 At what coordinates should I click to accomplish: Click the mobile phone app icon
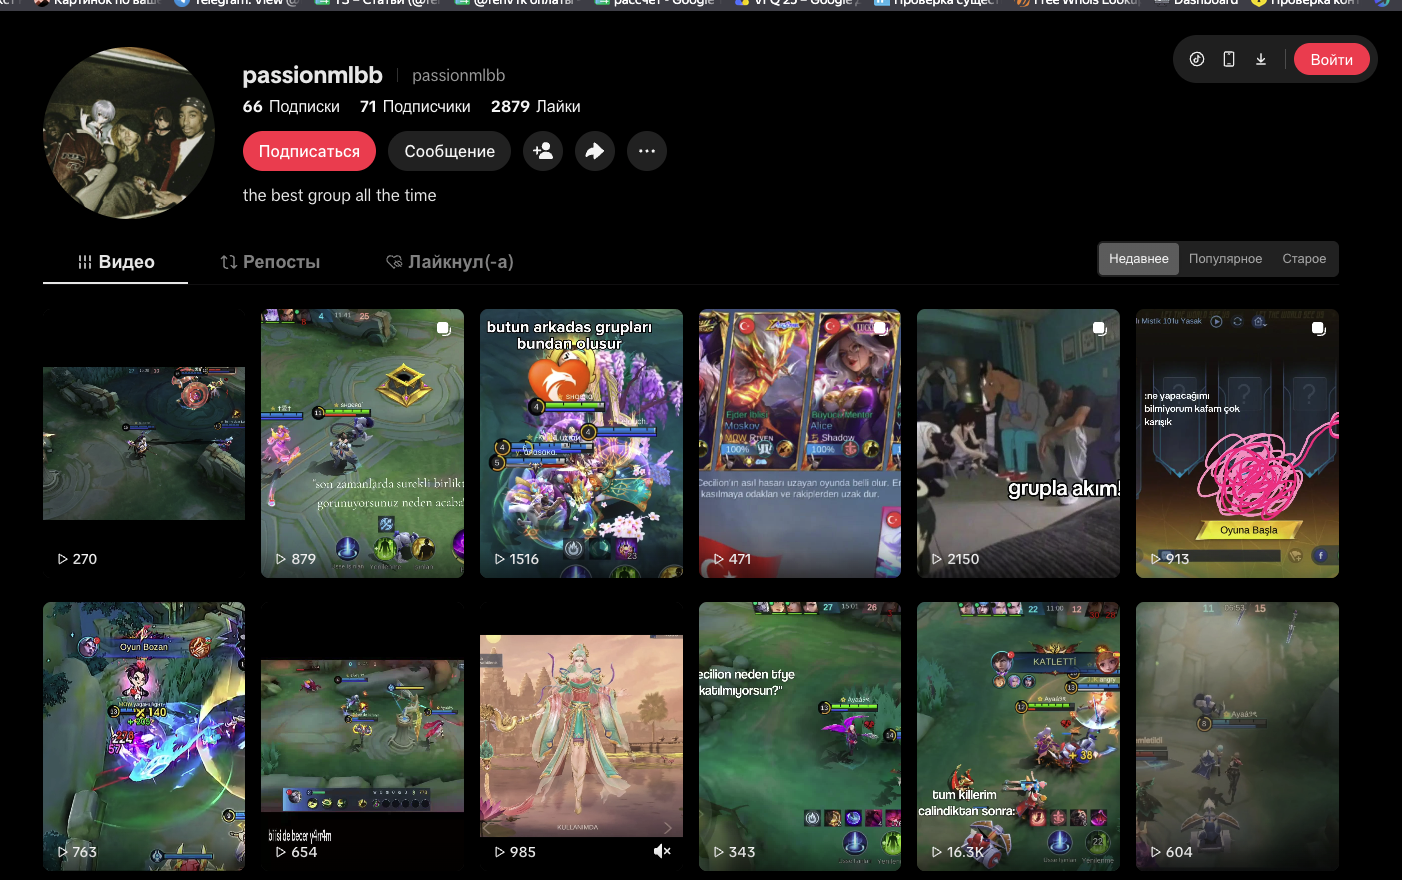click(x=1229, y=59)
